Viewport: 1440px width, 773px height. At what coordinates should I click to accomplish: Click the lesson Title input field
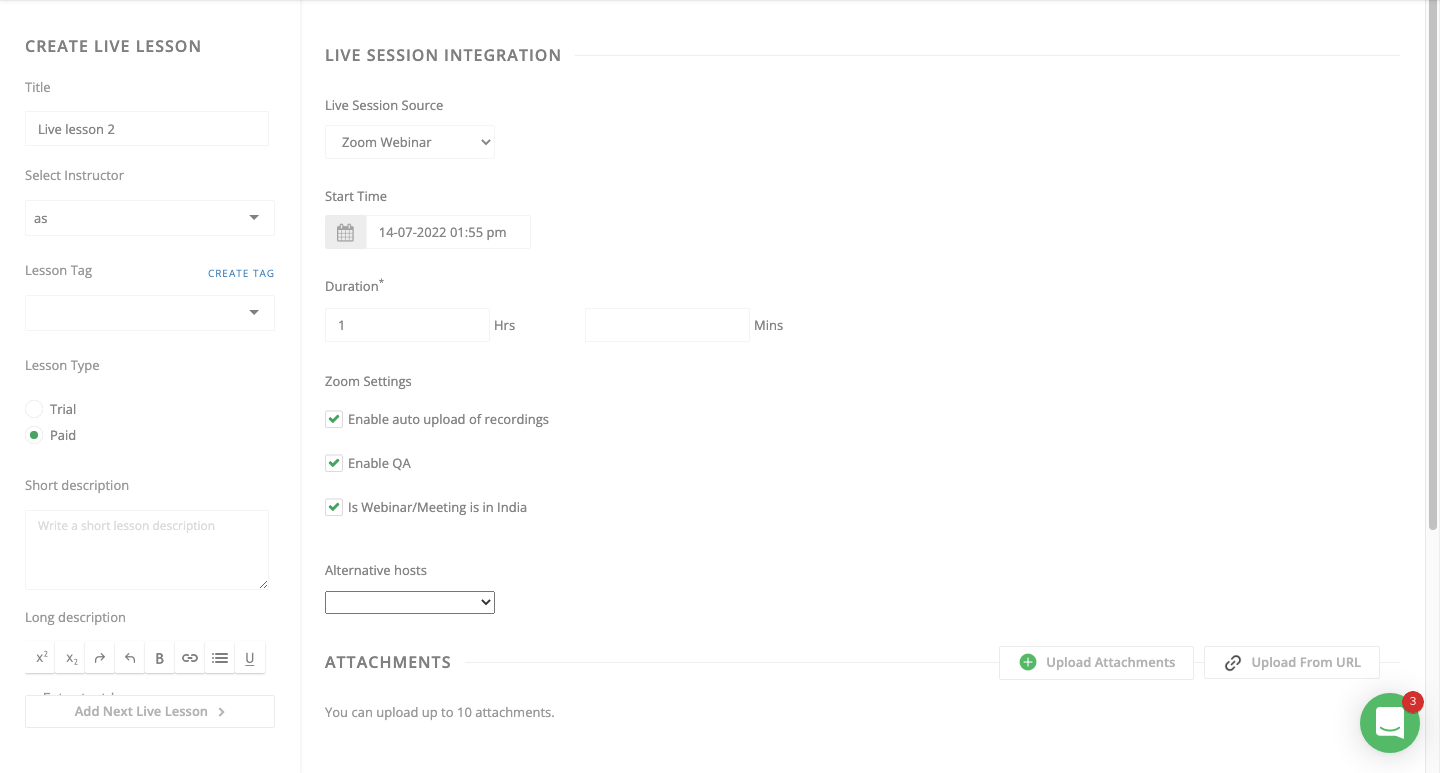147,129
